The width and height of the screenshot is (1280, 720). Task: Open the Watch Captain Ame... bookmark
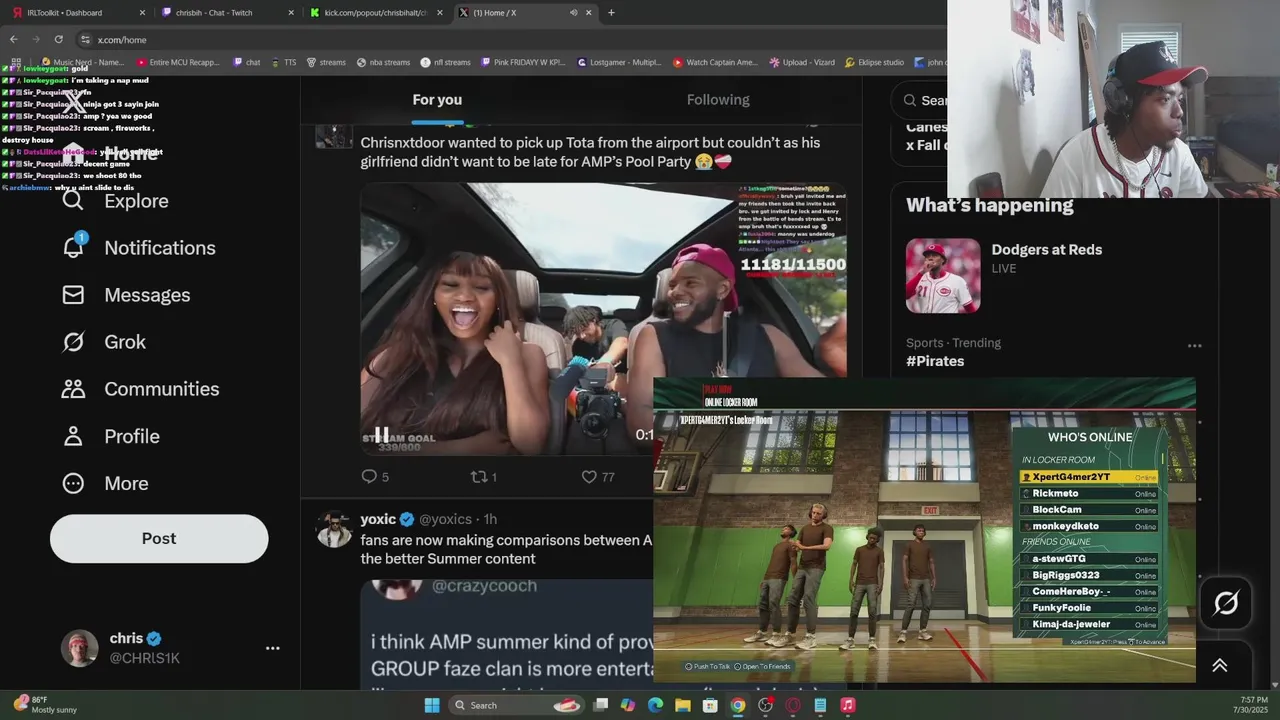(x=715, y=62)
